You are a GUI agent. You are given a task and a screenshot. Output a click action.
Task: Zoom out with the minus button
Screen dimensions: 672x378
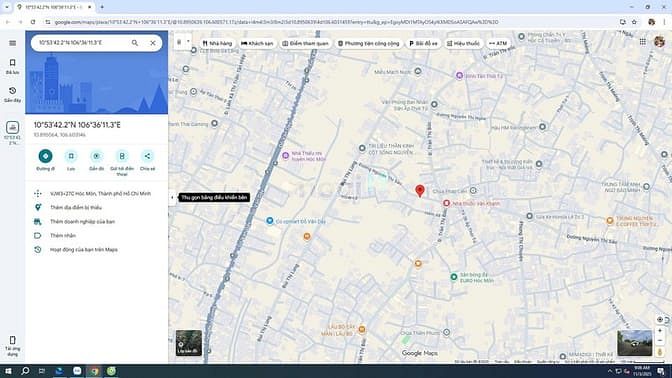[660, 341]
